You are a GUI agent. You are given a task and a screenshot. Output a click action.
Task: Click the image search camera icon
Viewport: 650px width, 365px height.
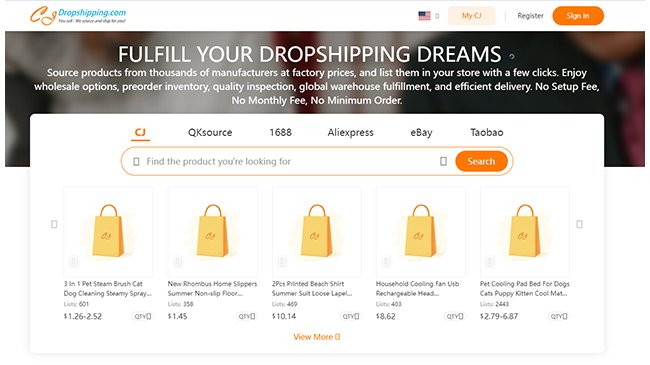(x=443, y=161)
